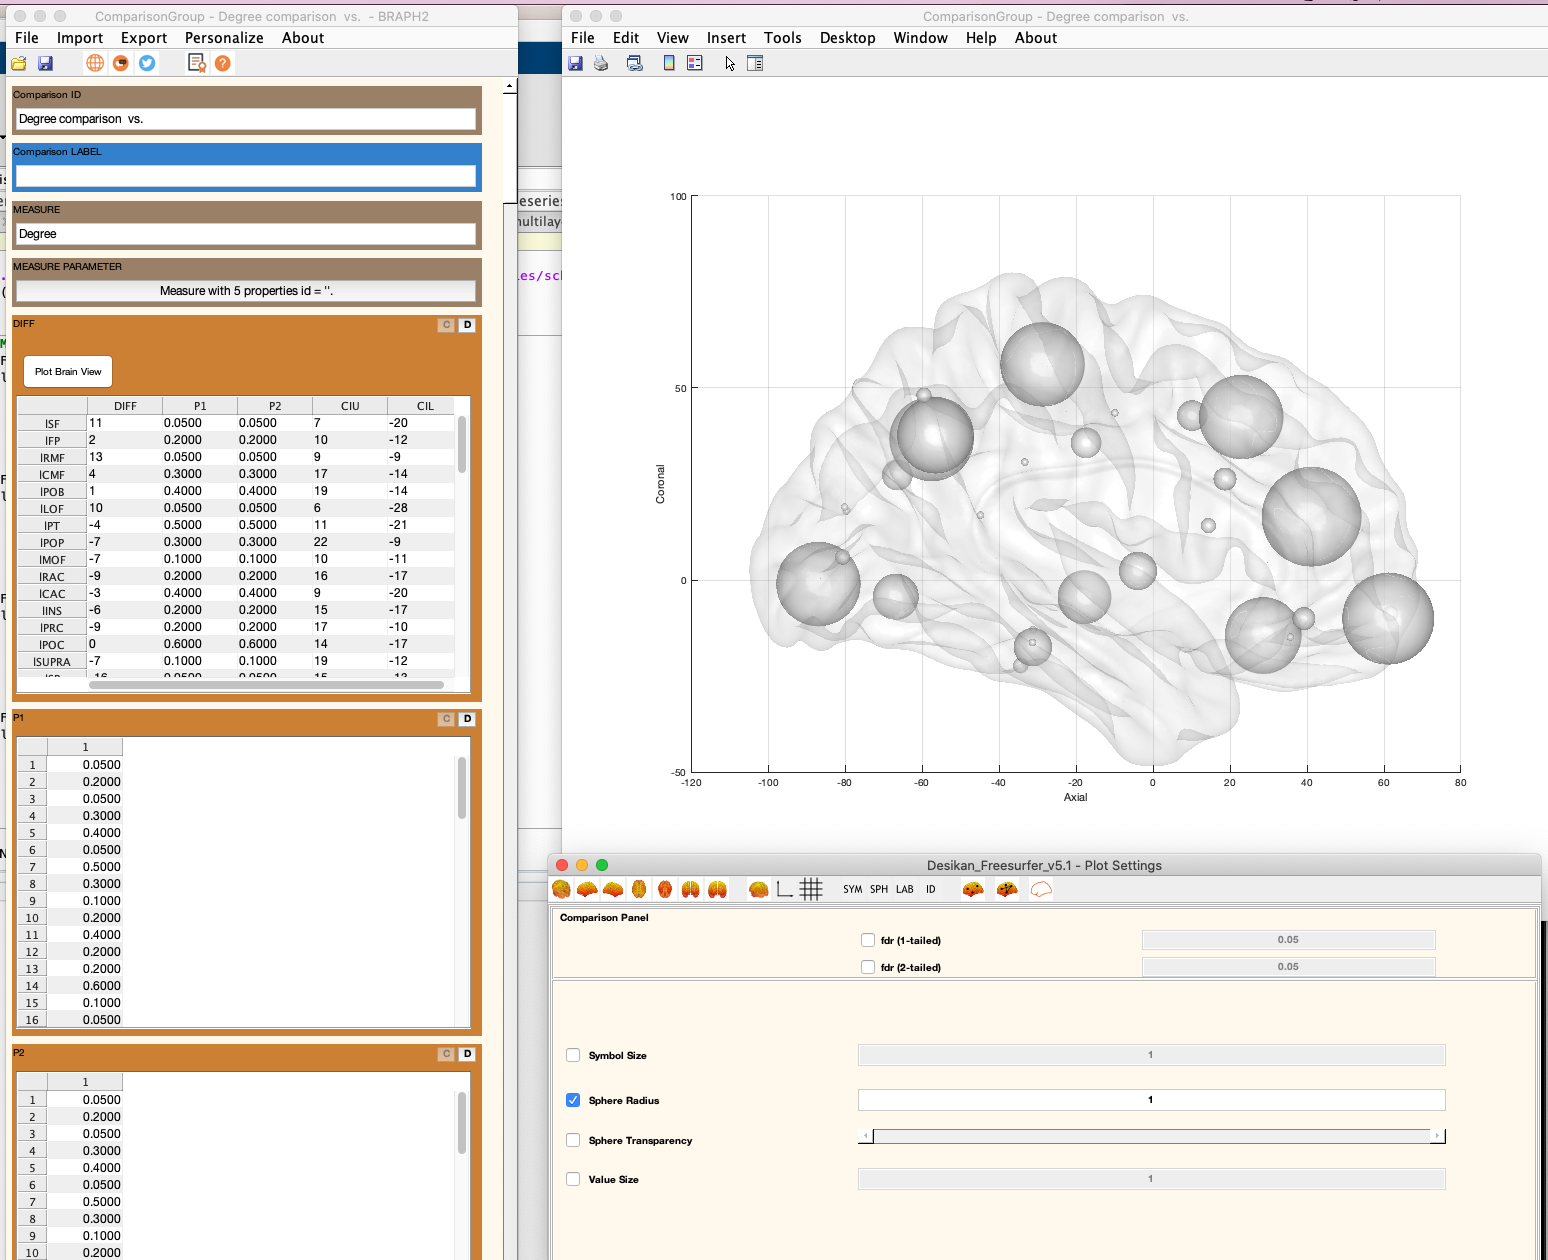Select the edit plot arrow pointer tool
The image size is (1548, 1260).
(x=730, y=63)
